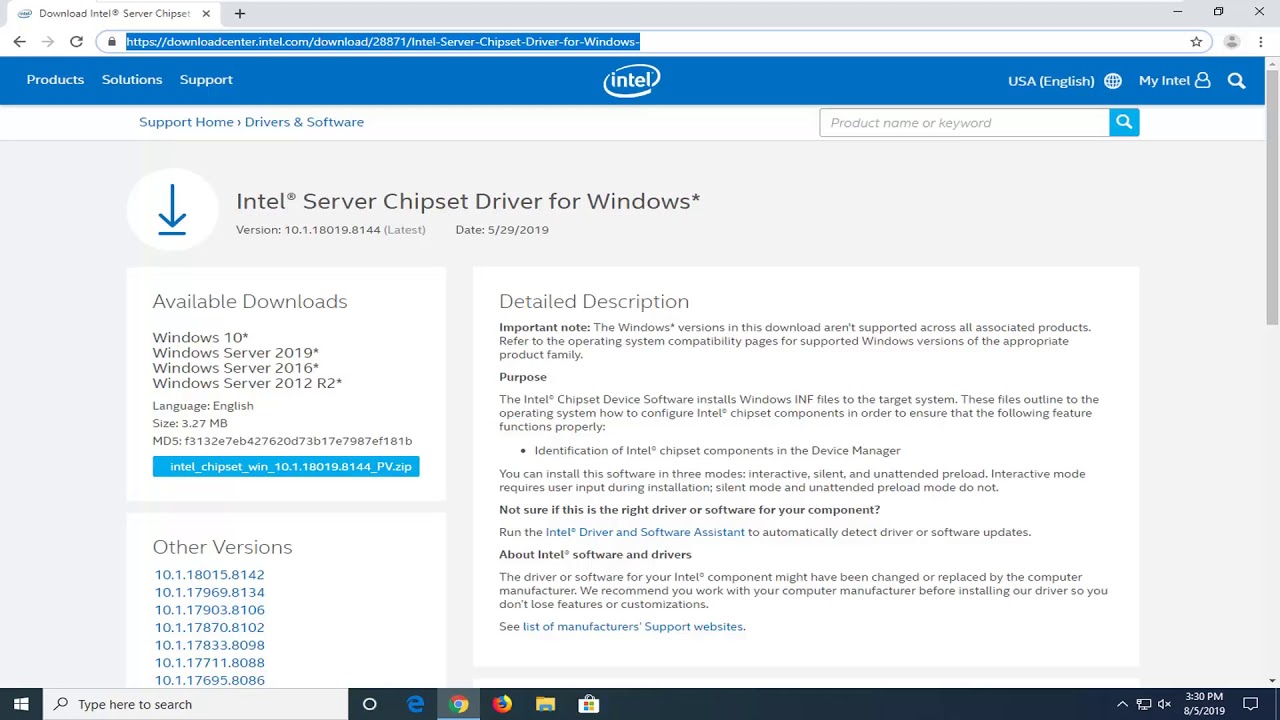The image size is (1280, 720).
Task: Open region selector globe icon
Action: (1113, 81)
